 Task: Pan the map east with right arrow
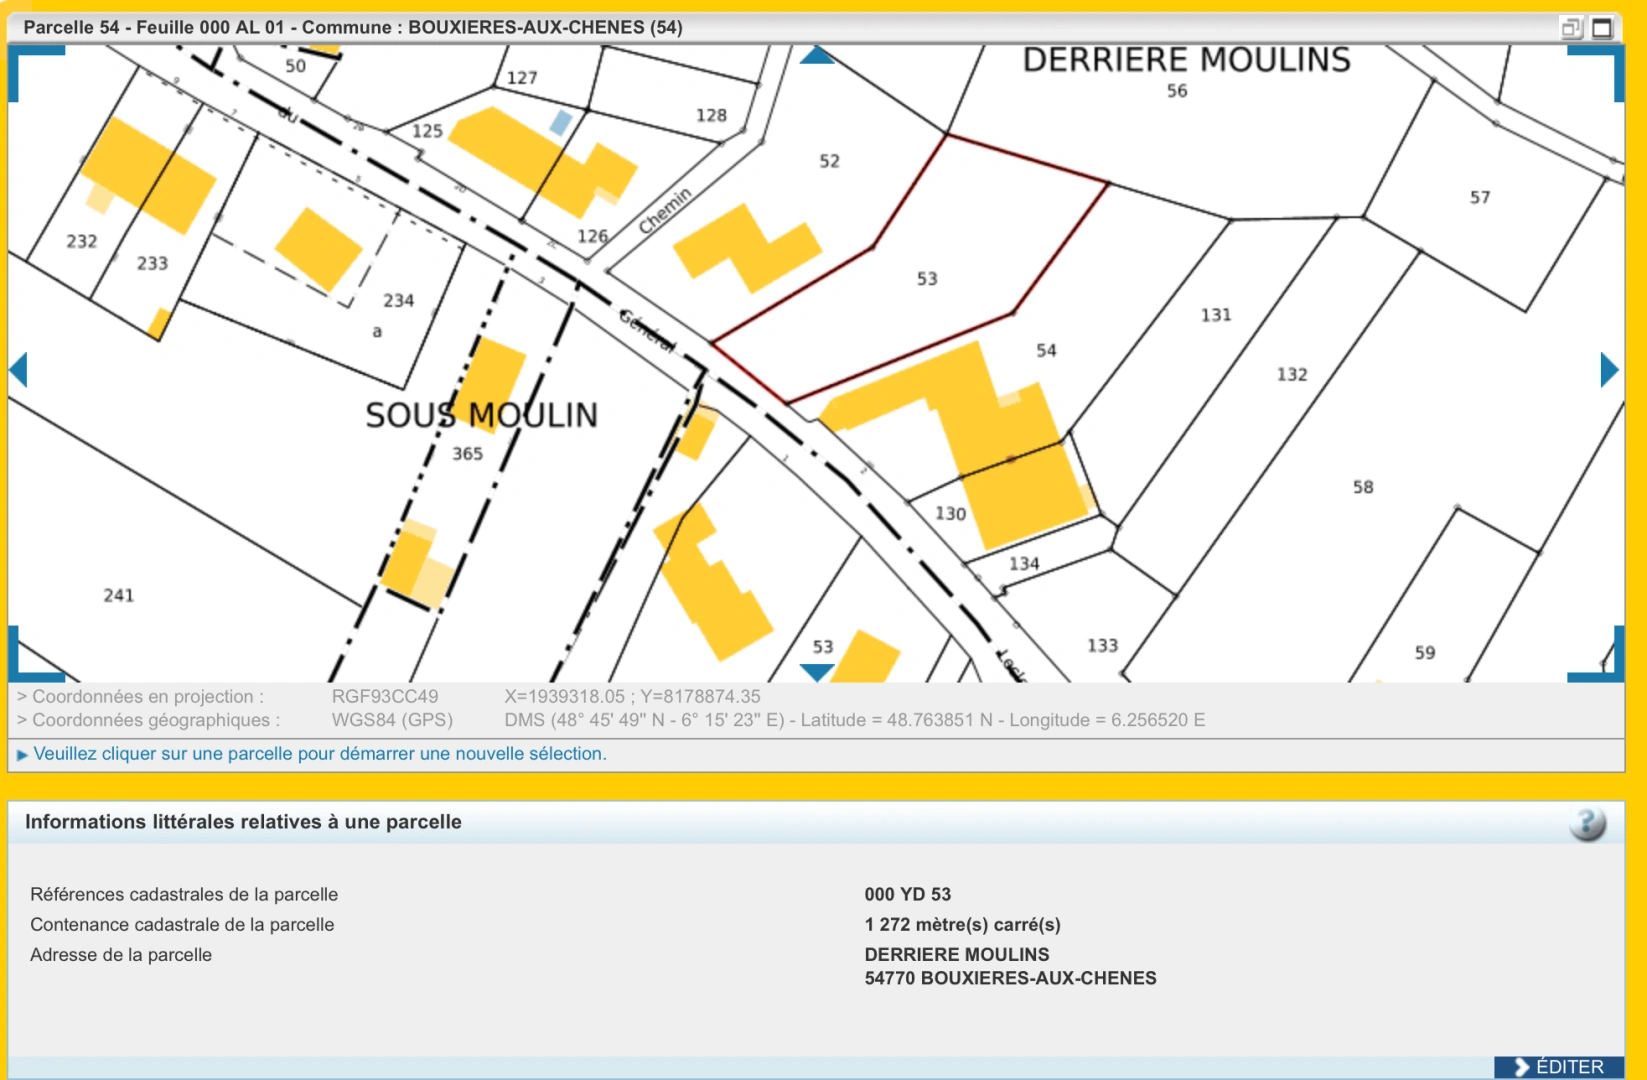click(1609, 369)
